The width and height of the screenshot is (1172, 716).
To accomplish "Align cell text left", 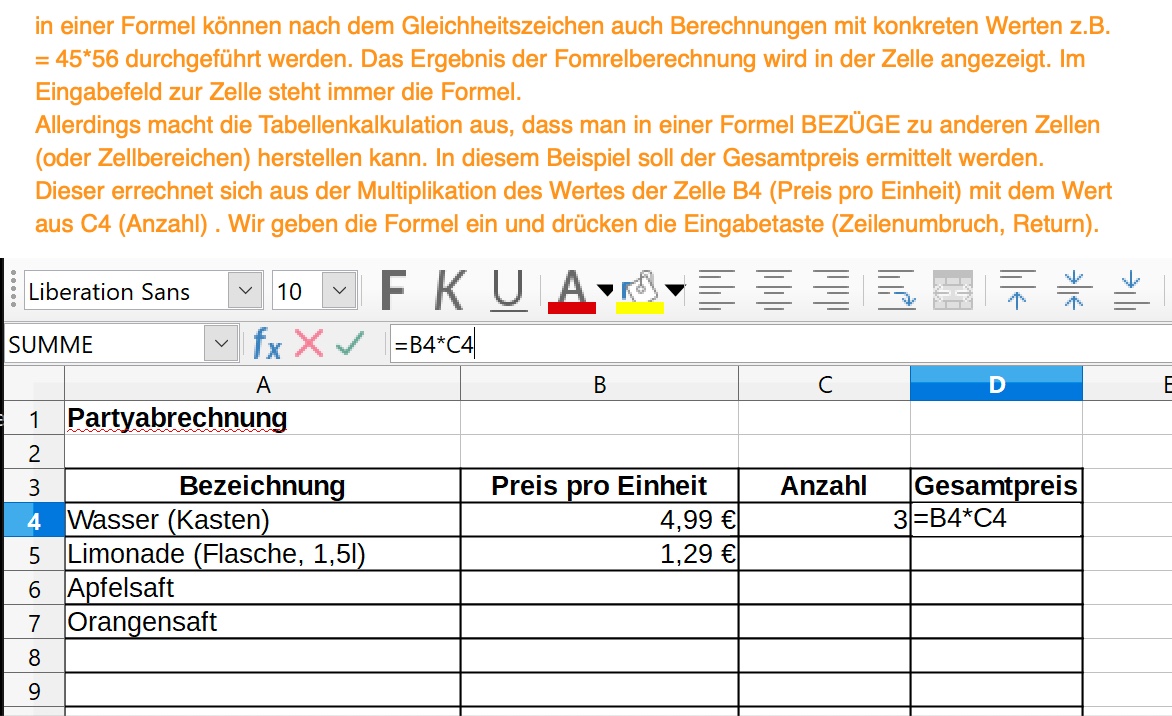I will (715, 291).
